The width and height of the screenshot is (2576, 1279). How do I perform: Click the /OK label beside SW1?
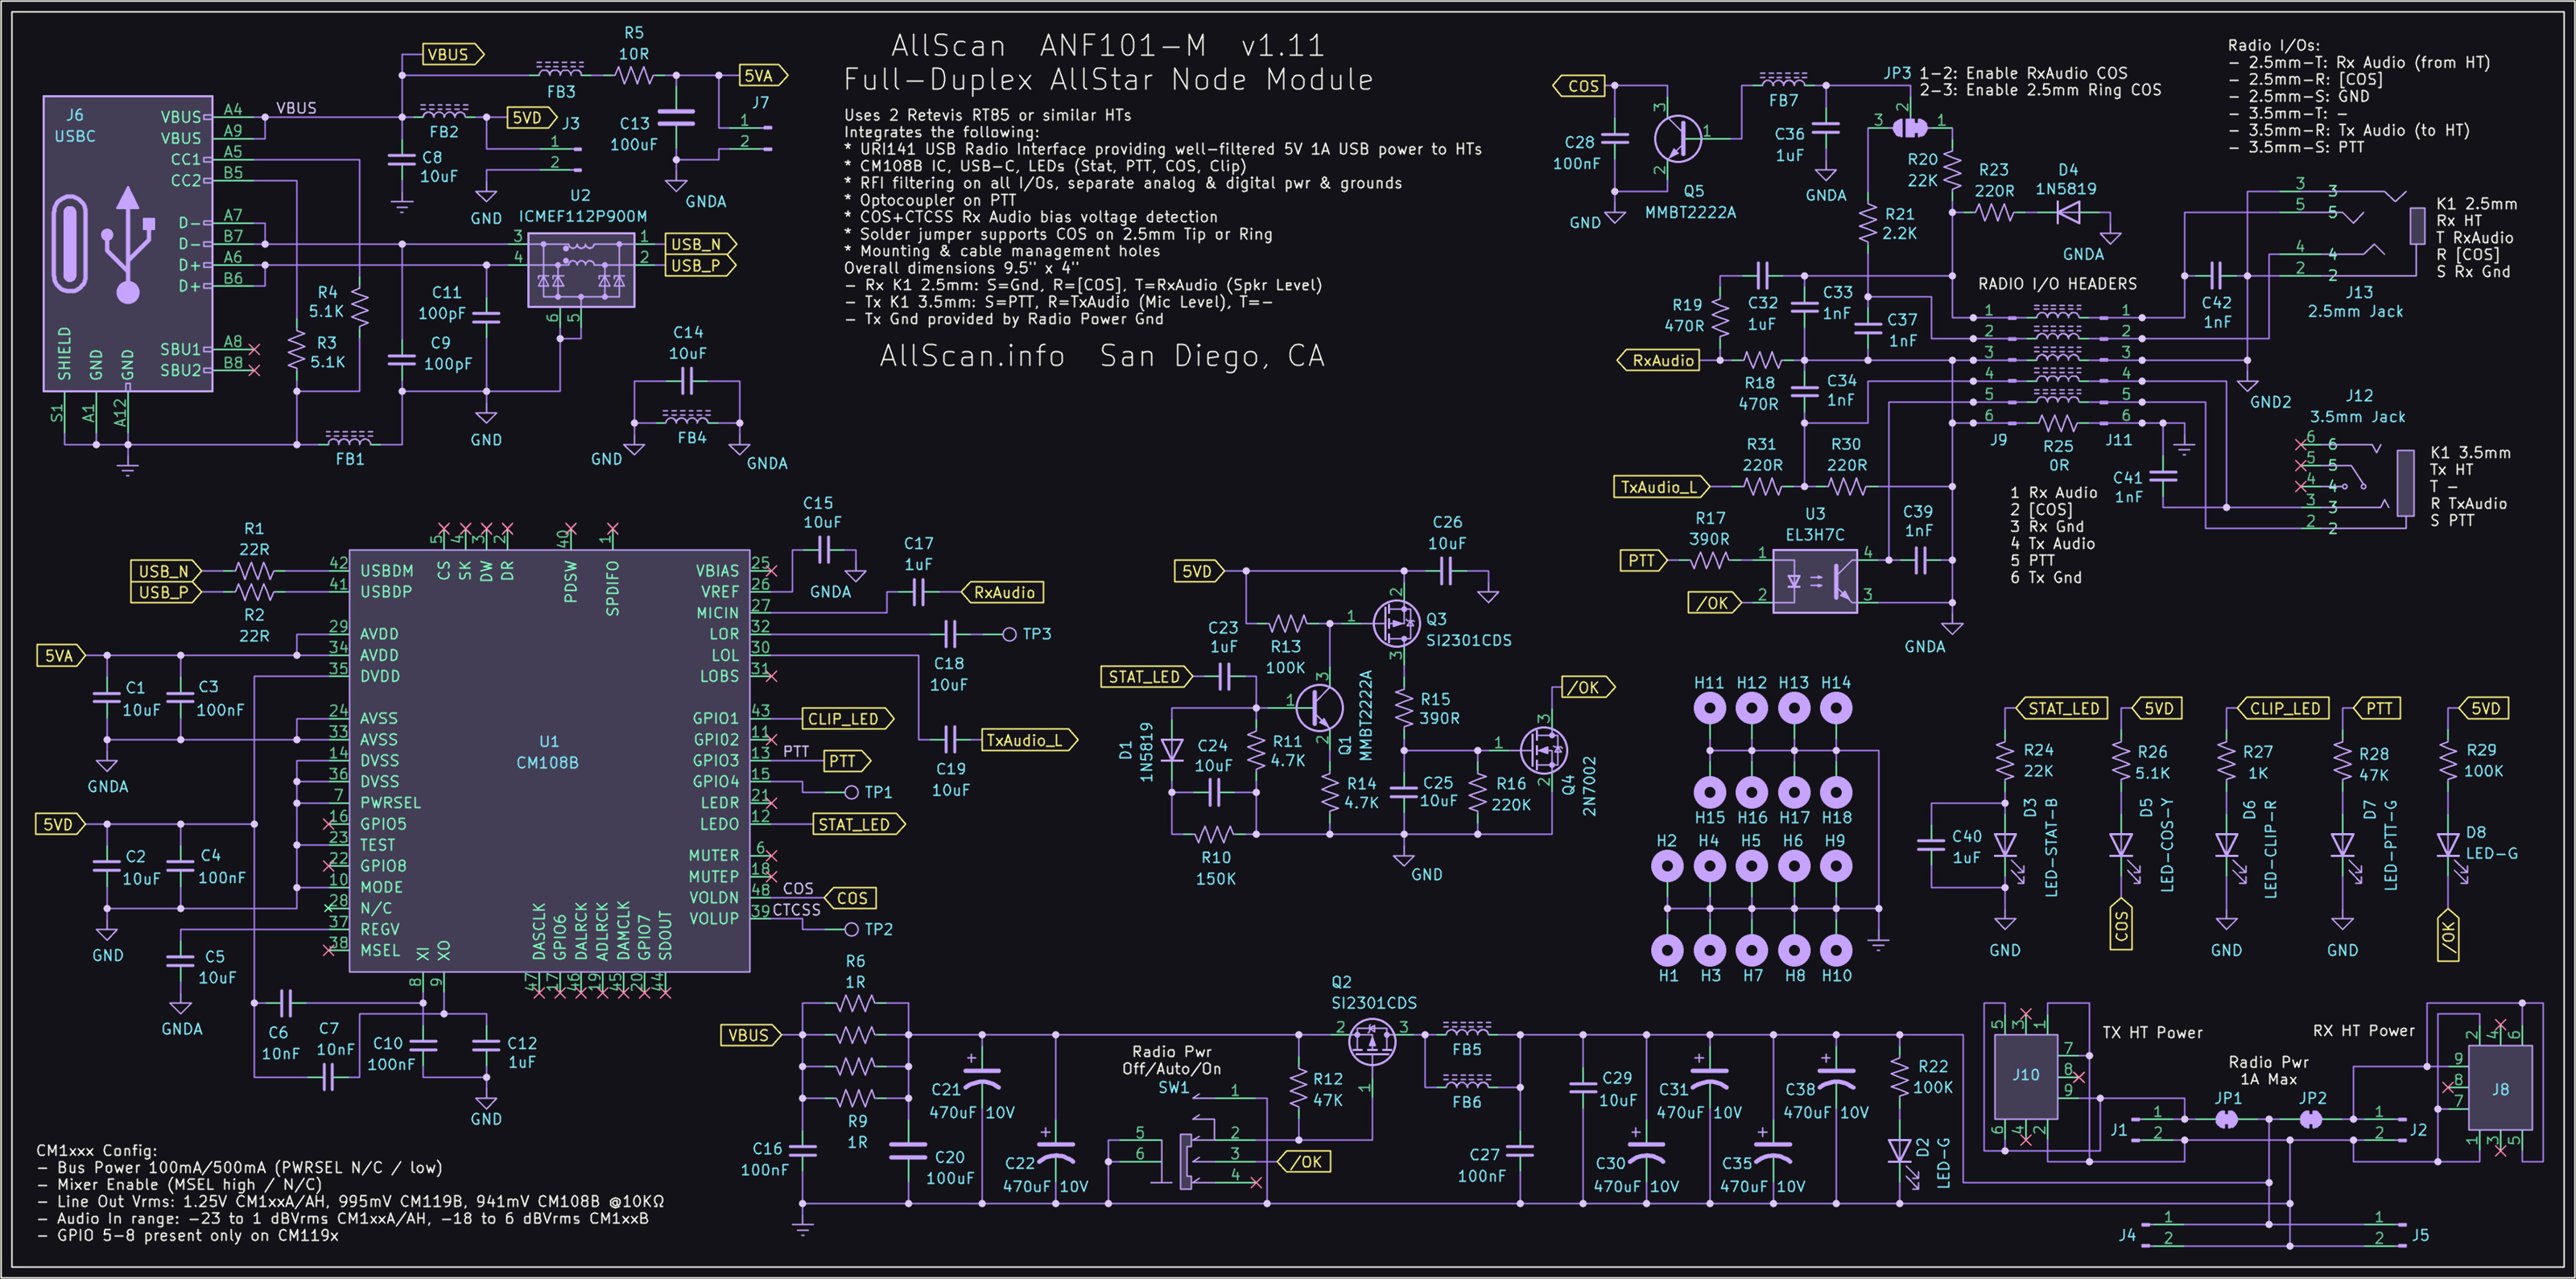coord(1305,1162)
